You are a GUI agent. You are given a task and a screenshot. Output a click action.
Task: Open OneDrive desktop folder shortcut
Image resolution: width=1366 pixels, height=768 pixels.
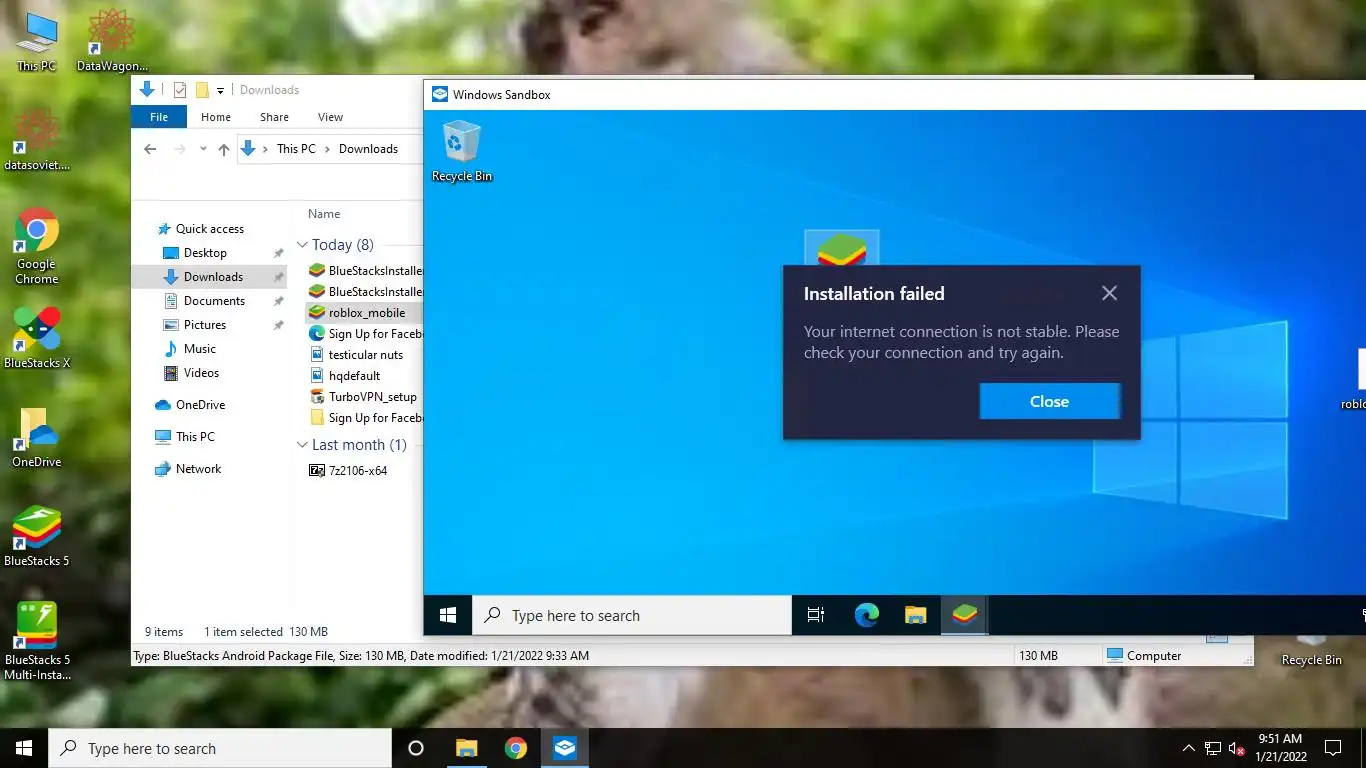click(37, 437)
